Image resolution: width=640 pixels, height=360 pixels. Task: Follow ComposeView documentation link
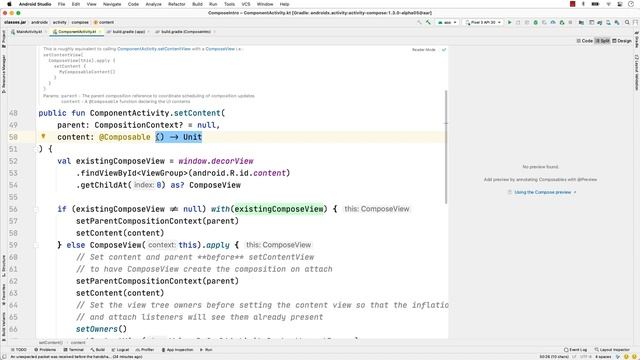[x=220, y=49]
